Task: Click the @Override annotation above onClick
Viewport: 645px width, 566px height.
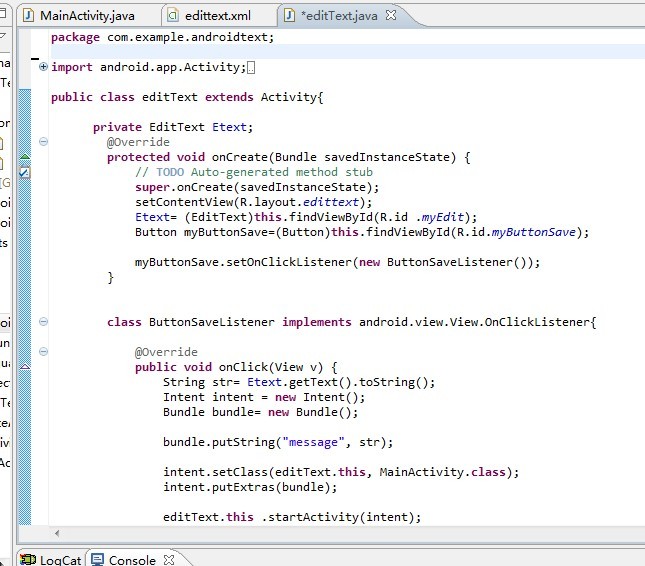Action: tap(166, 352)
